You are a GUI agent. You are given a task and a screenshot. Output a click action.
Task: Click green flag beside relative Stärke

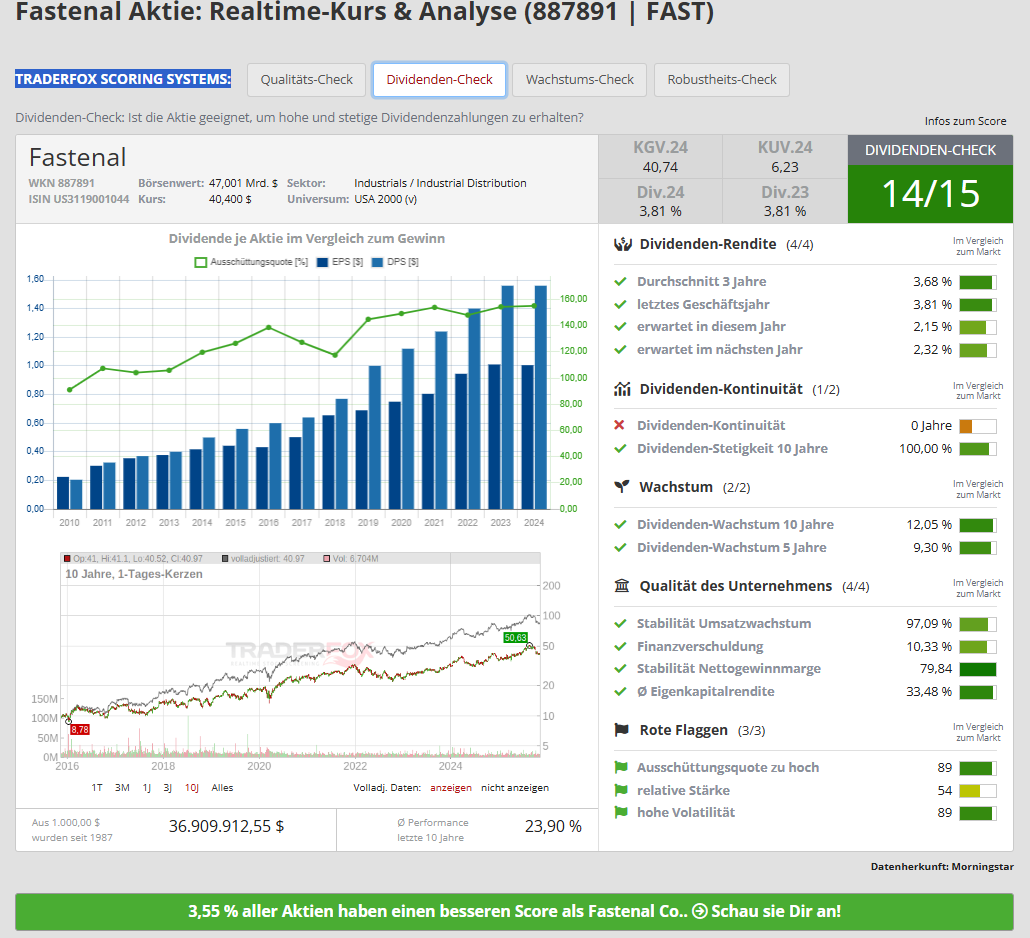coord(621,790)
